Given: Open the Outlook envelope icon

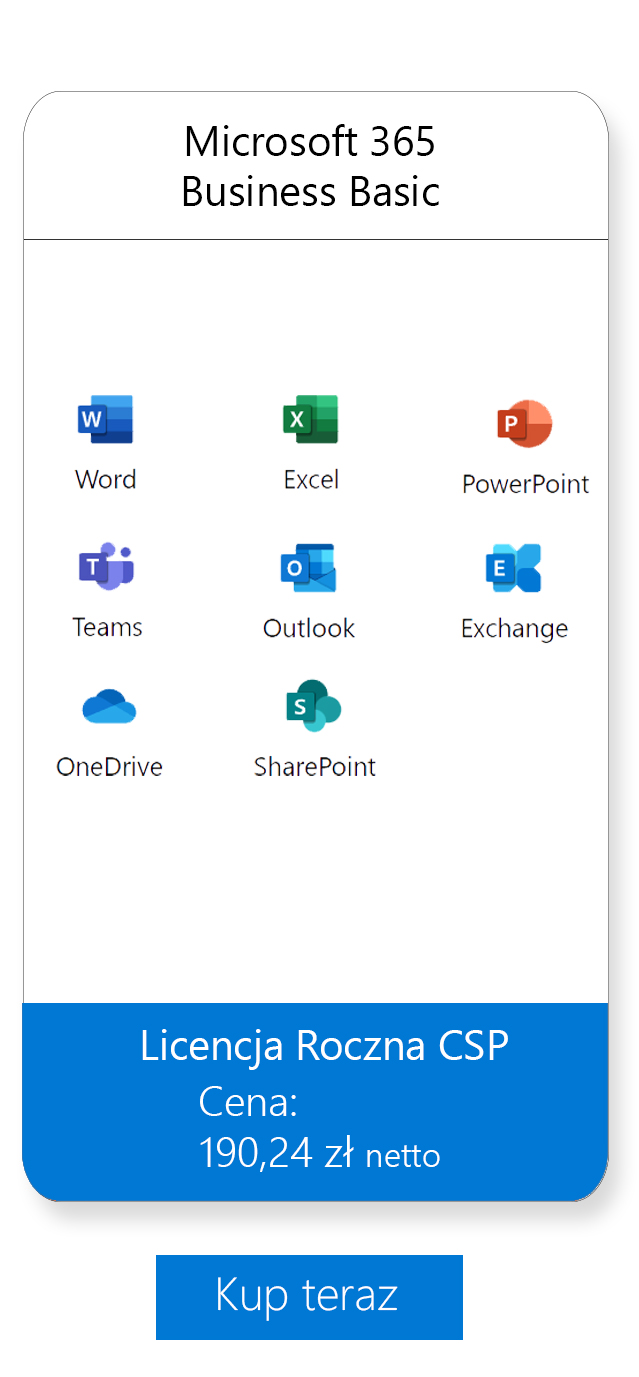Looking at the screenshot, I should 308,568.
